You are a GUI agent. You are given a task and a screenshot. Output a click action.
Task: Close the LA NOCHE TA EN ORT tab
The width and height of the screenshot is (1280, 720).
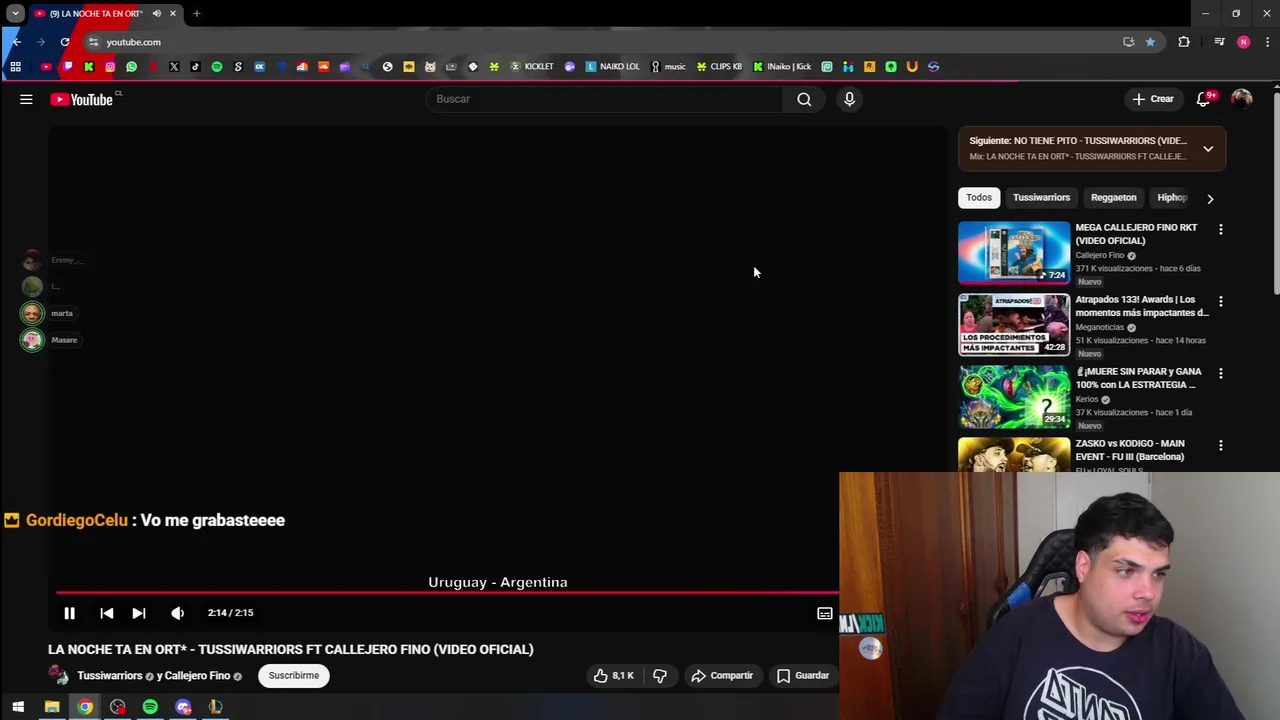pyautogui.click(x=173, y=13)
